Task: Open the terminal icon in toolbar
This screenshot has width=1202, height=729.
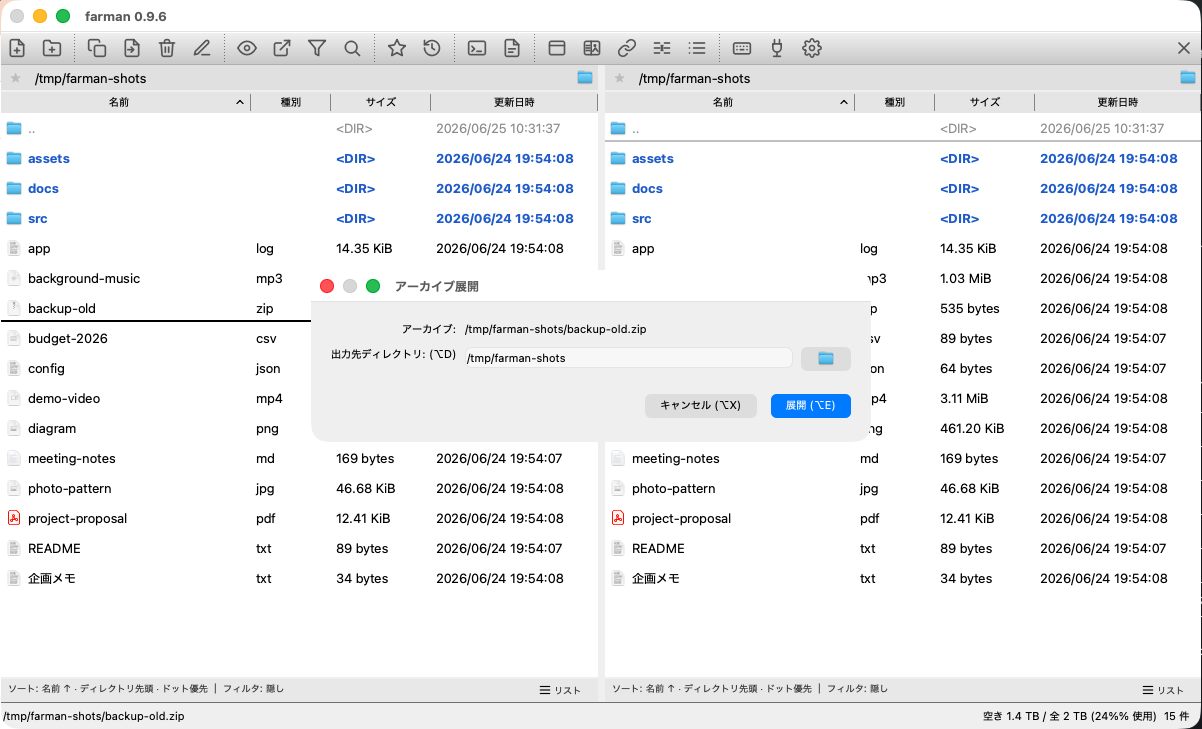Action: [x=477, y=48]
